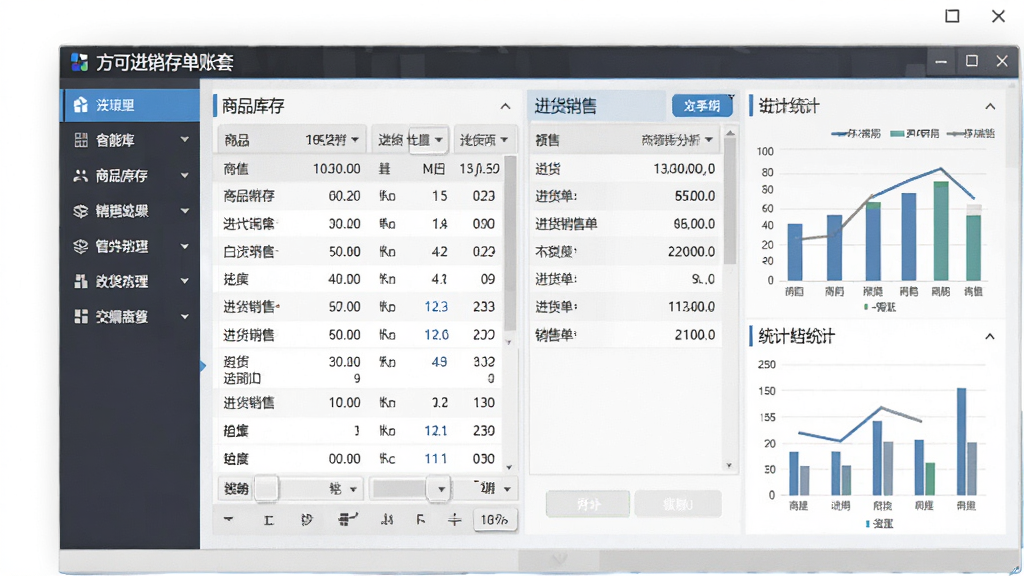This screenshot has width=1024, height=576.
Task: Expand the chevron of the grid-icon sidebar item
Action: 185,139
